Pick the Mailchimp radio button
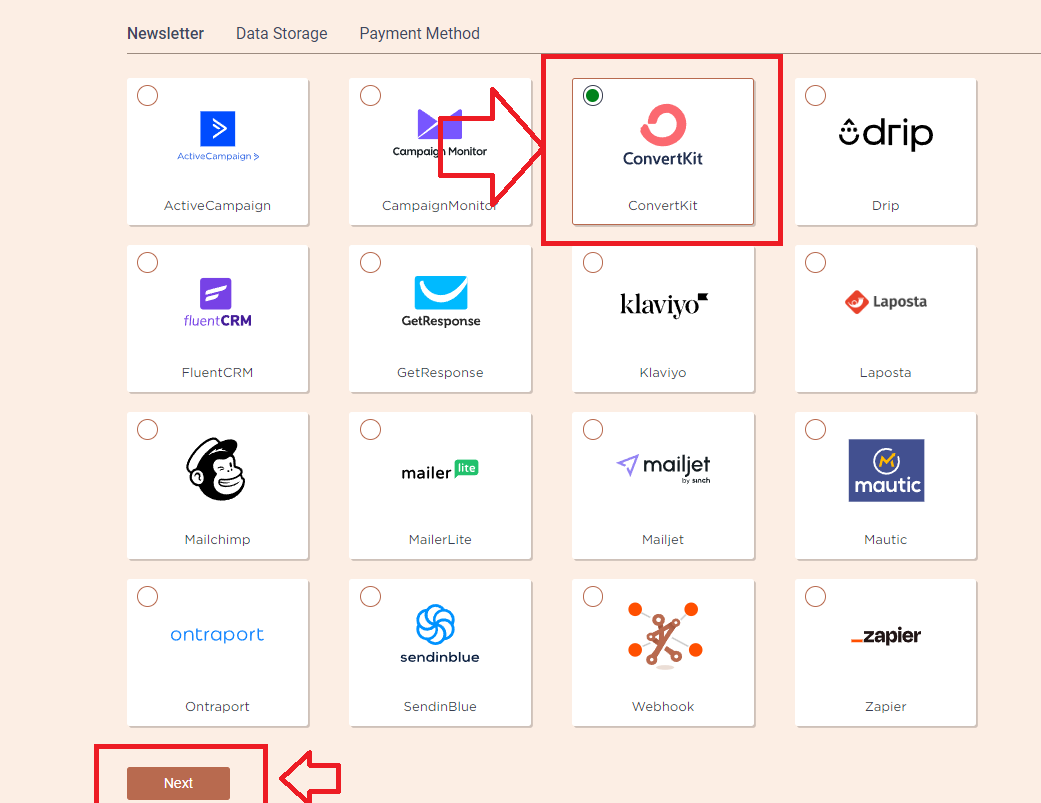Screen dimensions: 1041x803 [x=147, y=429]
